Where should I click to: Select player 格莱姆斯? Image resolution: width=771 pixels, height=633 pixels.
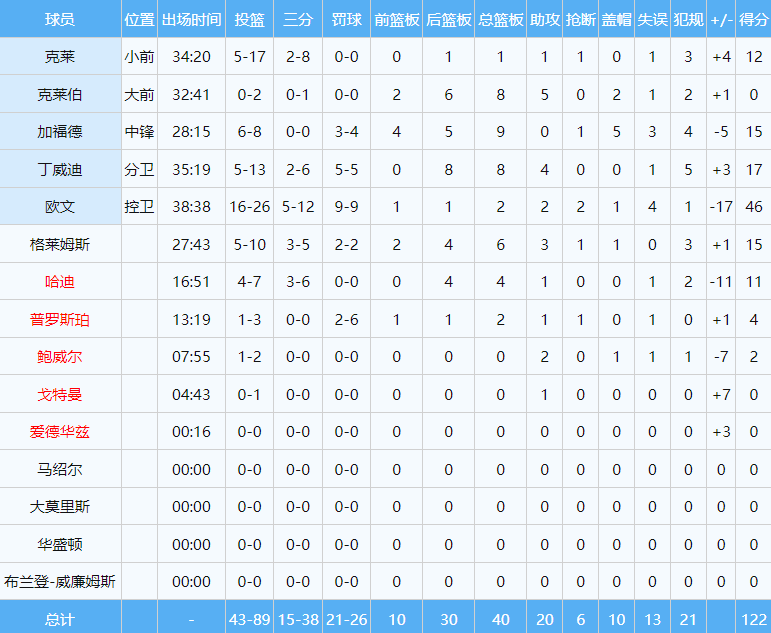coord(60,244)
